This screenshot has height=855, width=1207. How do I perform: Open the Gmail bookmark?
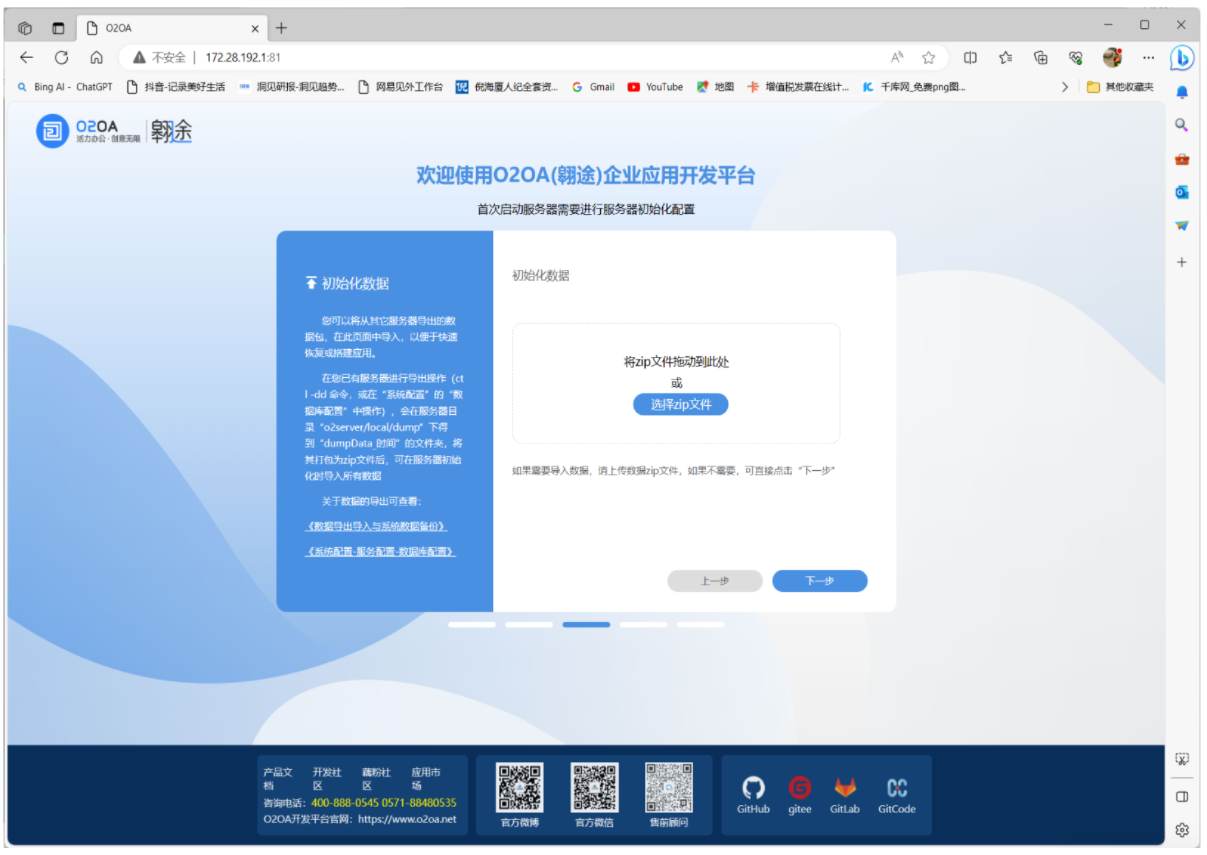pyautogui.click(x=593, y=87)
